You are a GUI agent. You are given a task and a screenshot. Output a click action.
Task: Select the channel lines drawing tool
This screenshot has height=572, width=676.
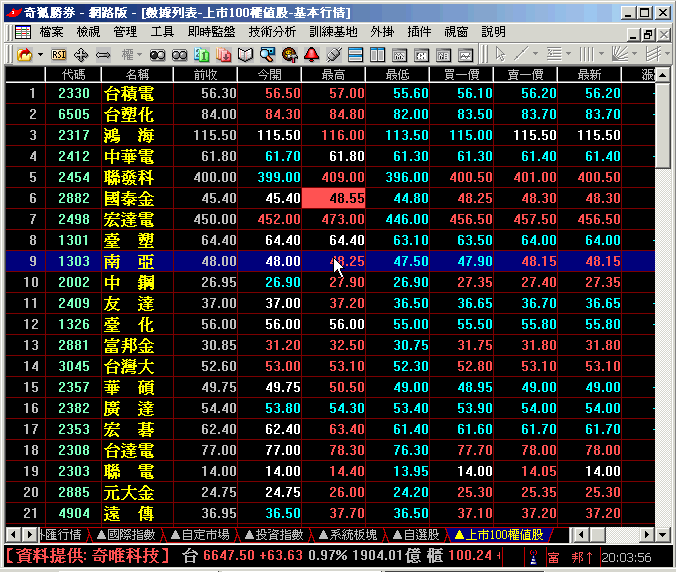click(x=653, y=54)
